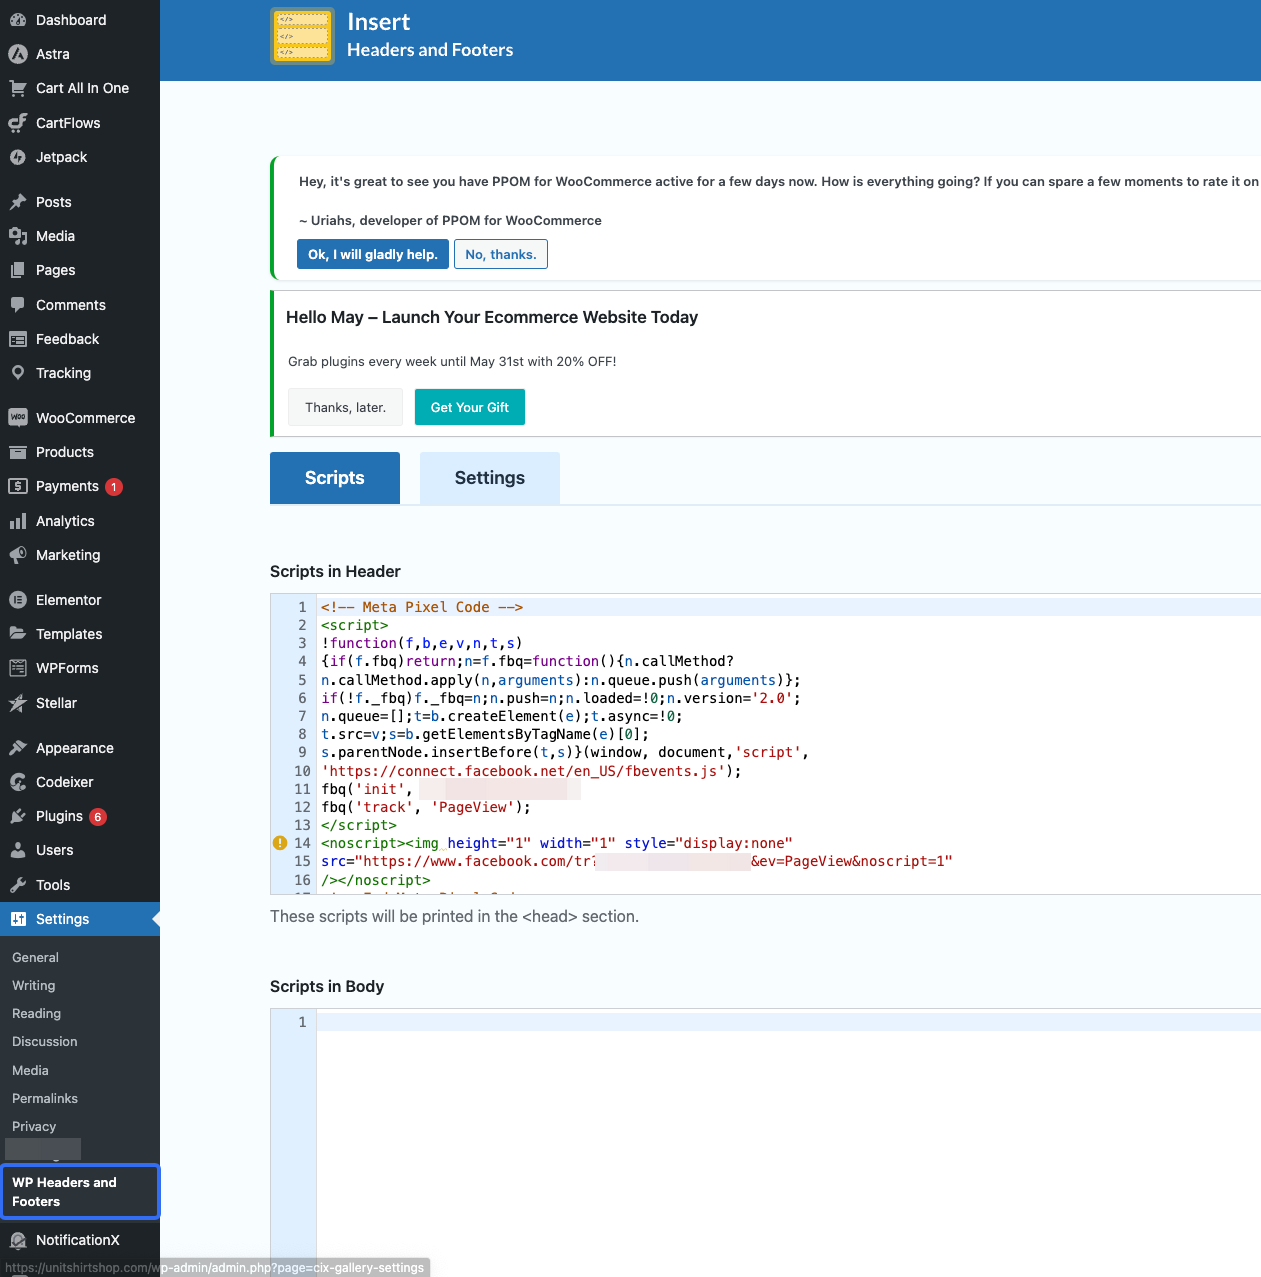Click the Products archive box icon
The width and height of the screenshot is (1261, 1277).
coord(18,452)
